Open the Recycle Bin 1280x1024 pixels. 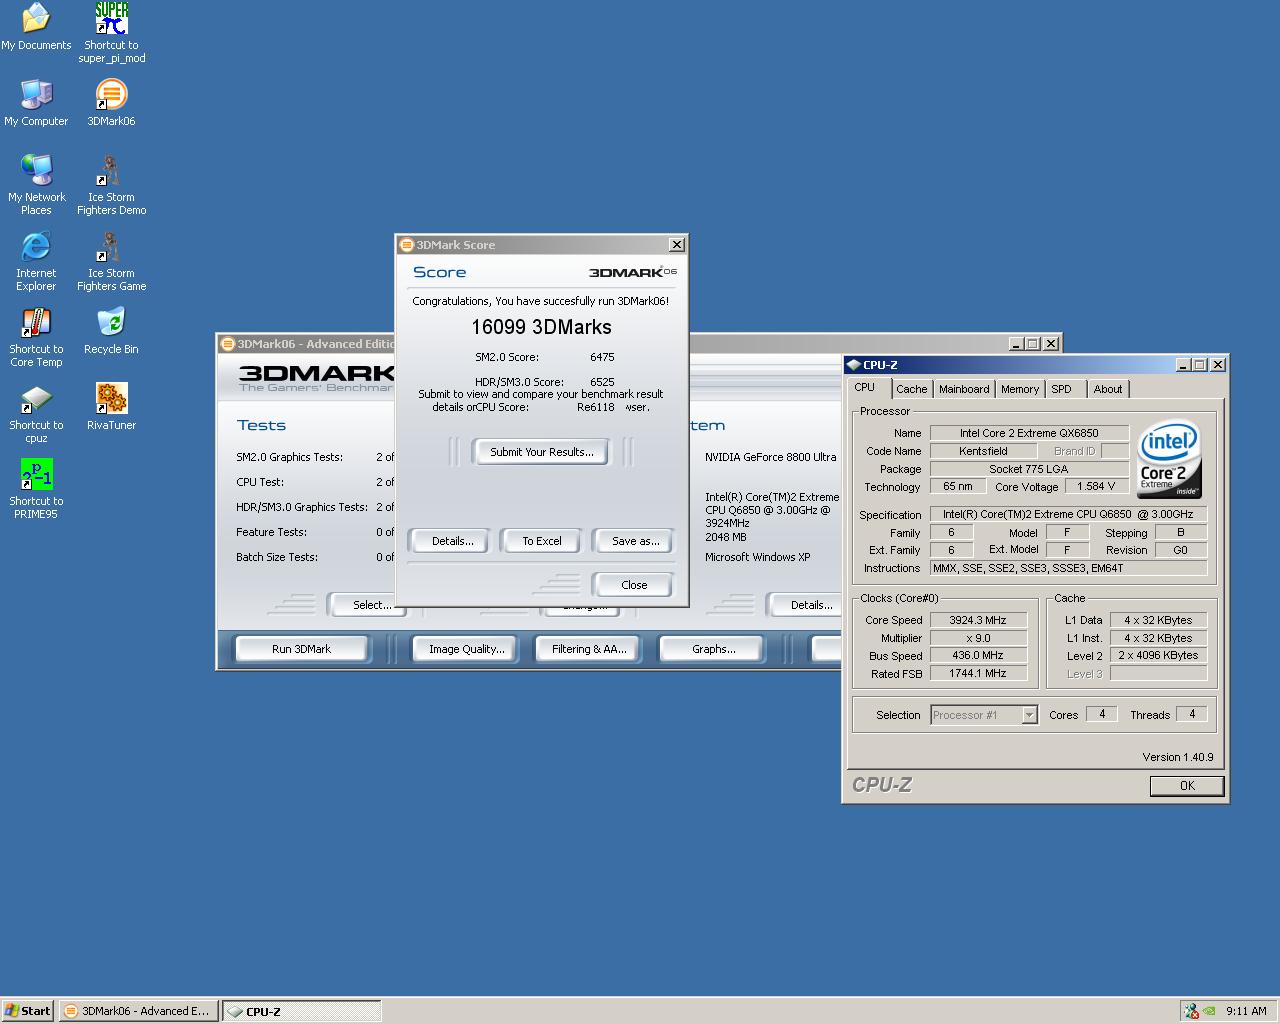[x=111, y=331]
